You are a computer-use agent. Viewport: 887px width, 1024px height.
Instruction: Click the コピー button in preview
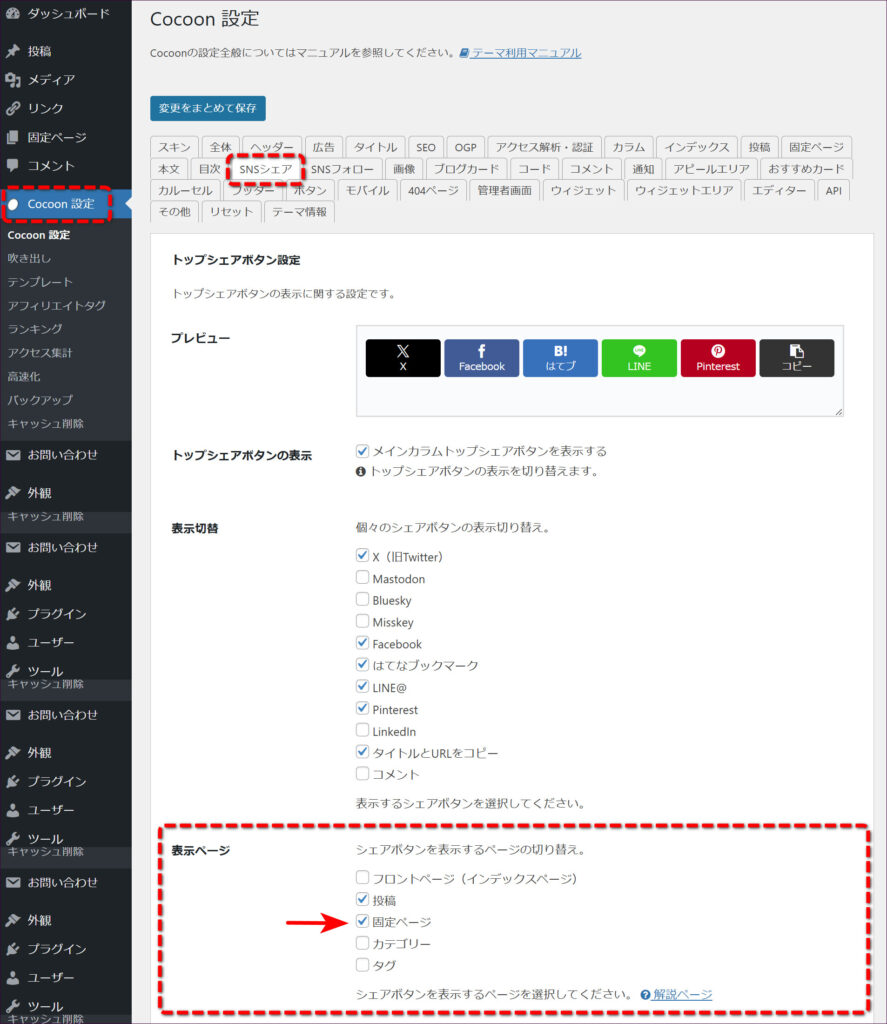(796, 358)
